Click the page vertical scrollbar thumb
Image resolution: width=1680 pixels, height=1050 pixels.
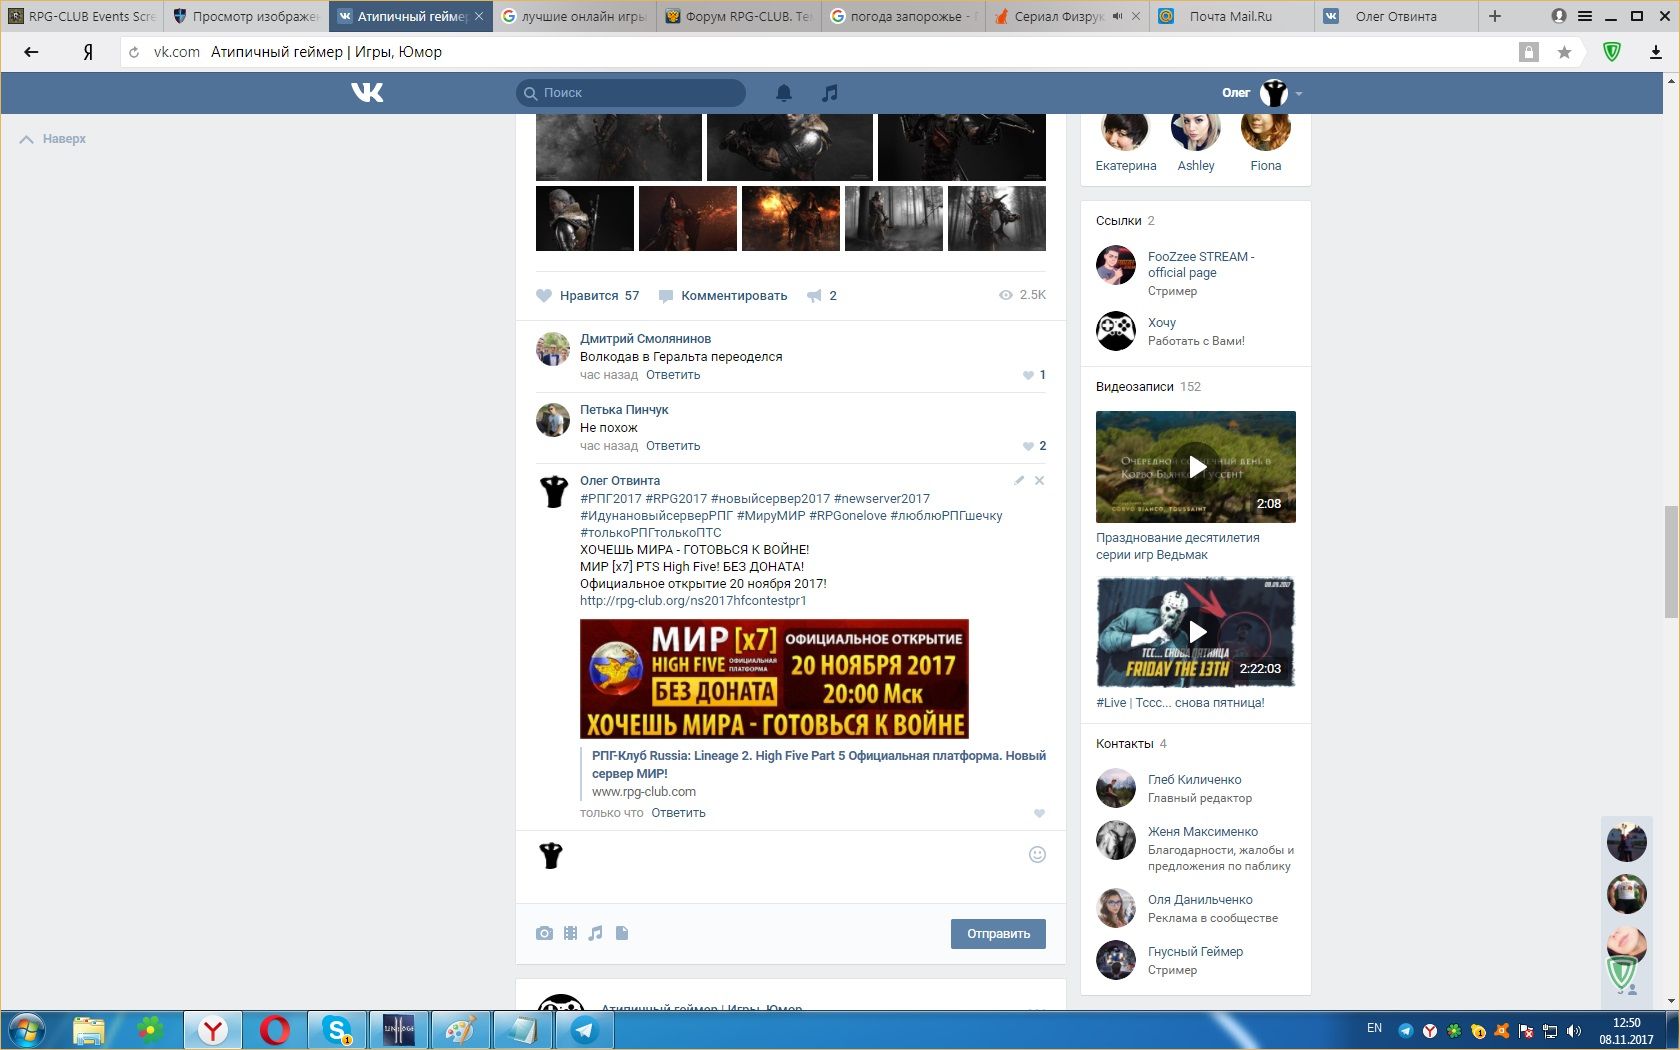[x=1671, y=562]
